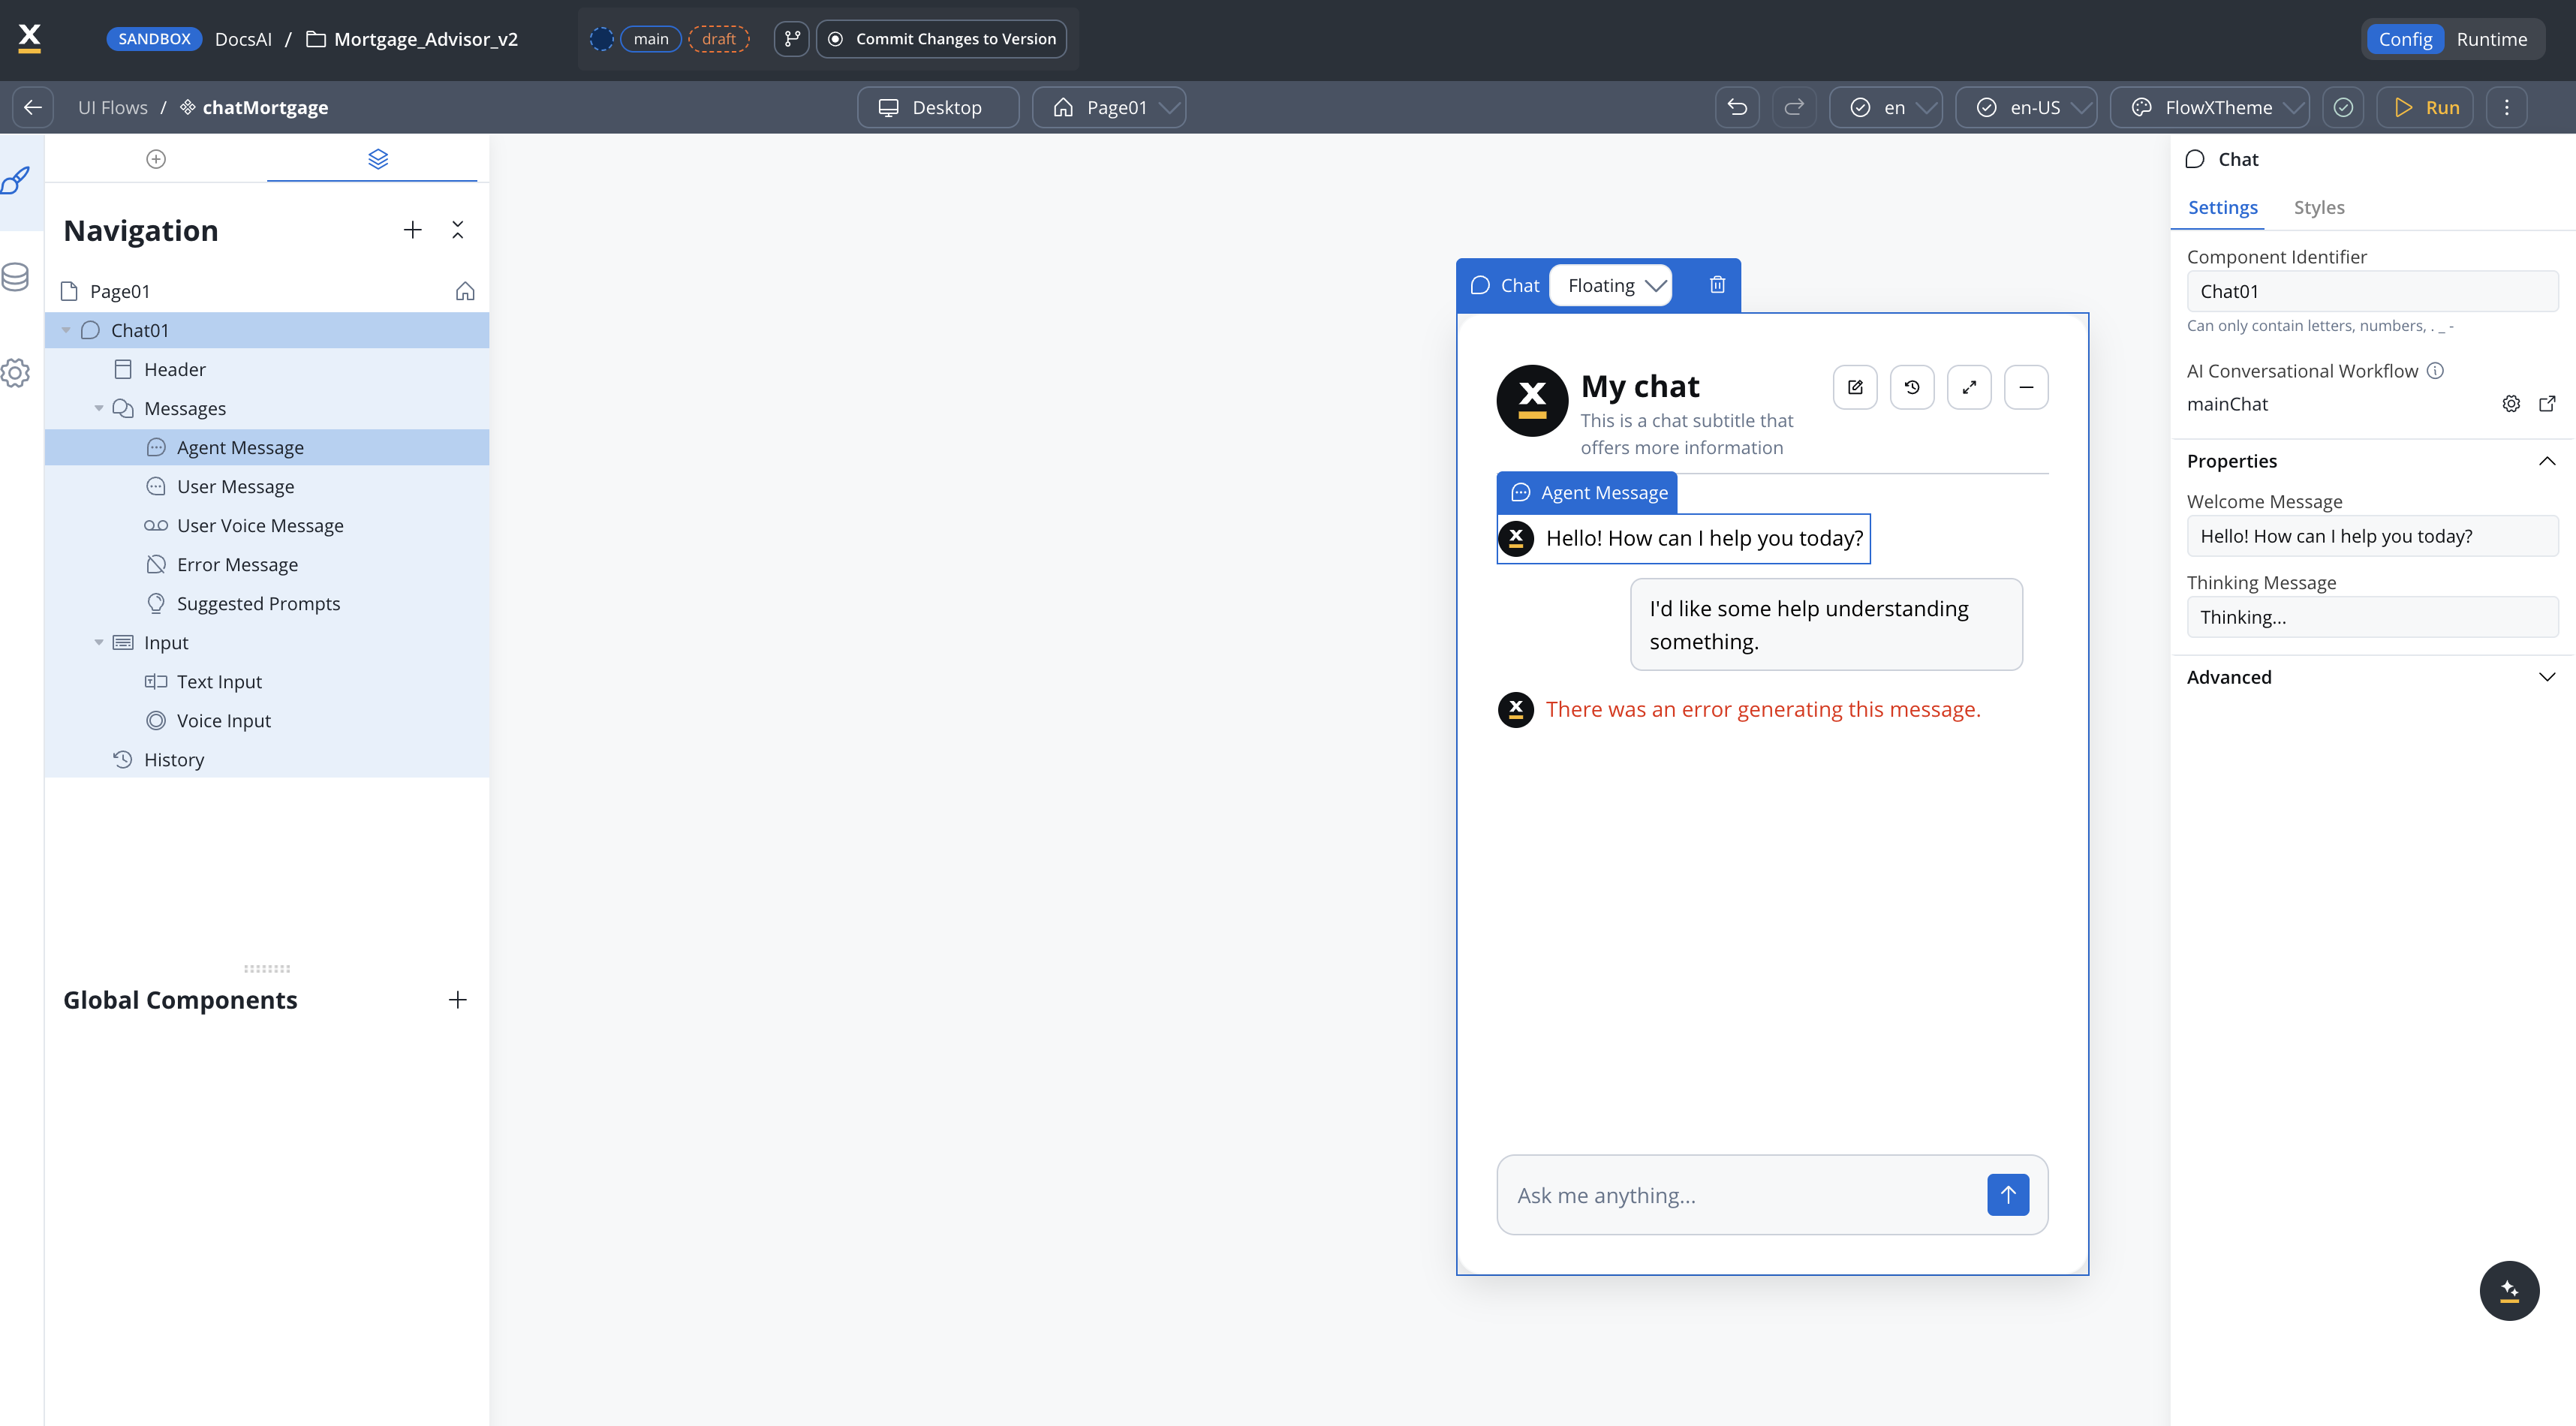
Task: Open the add components tab
Action: 156,159
